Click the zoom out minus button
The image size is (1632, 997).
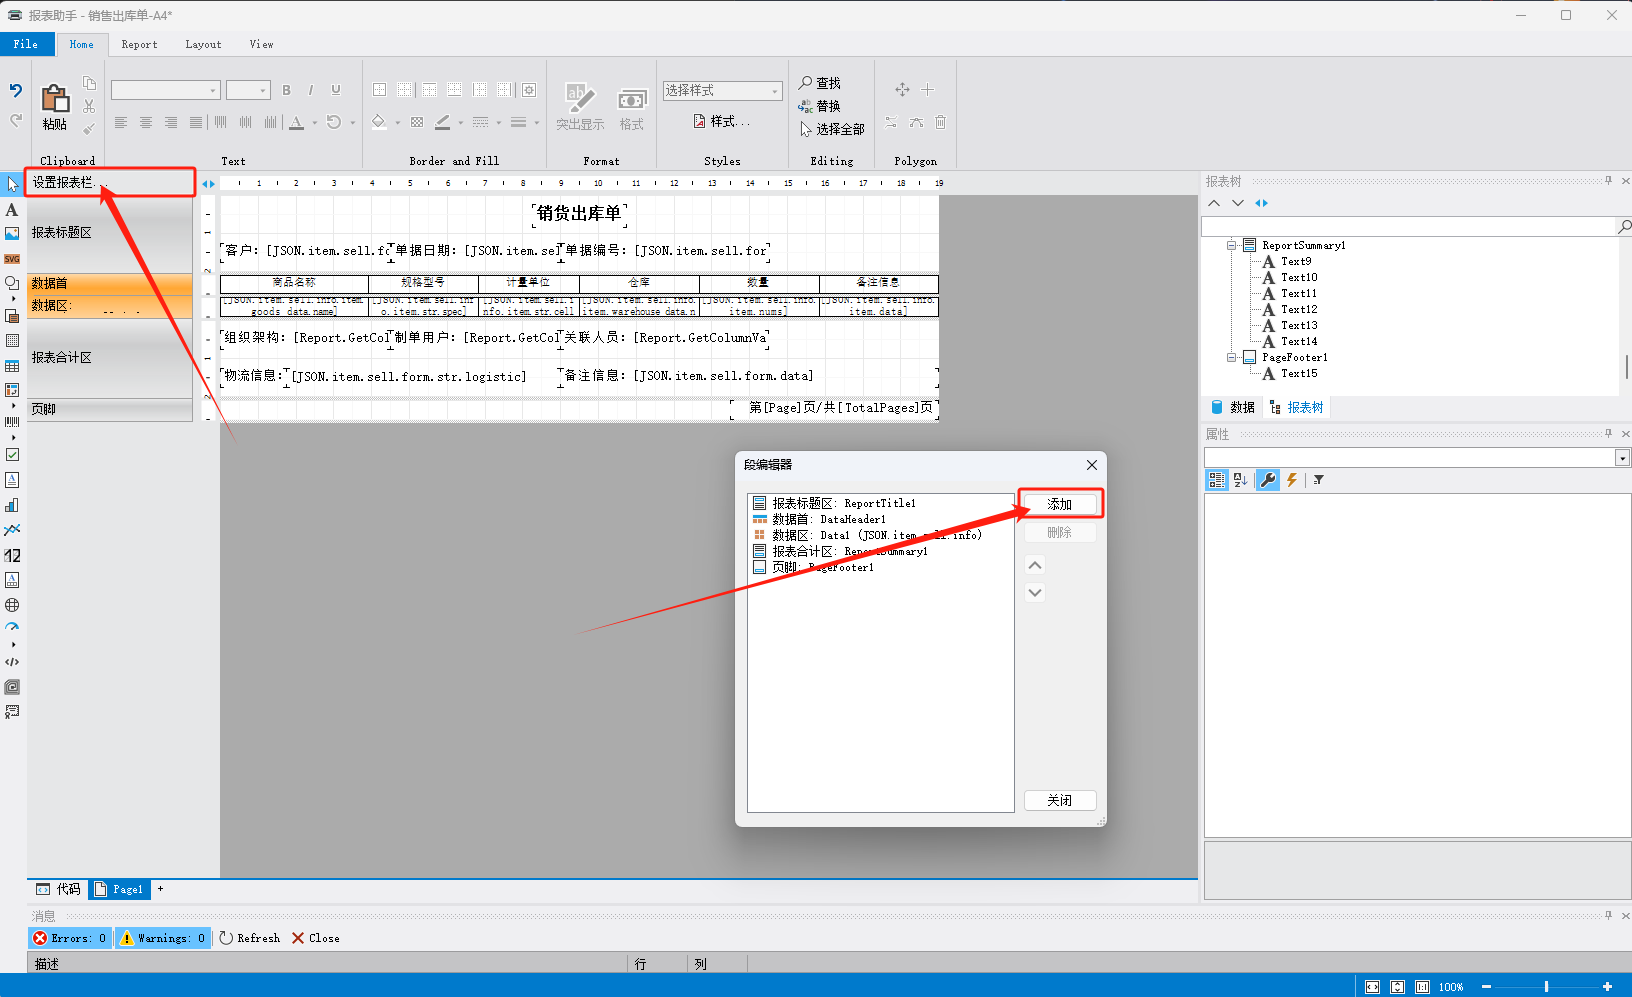pos(1486,987)
